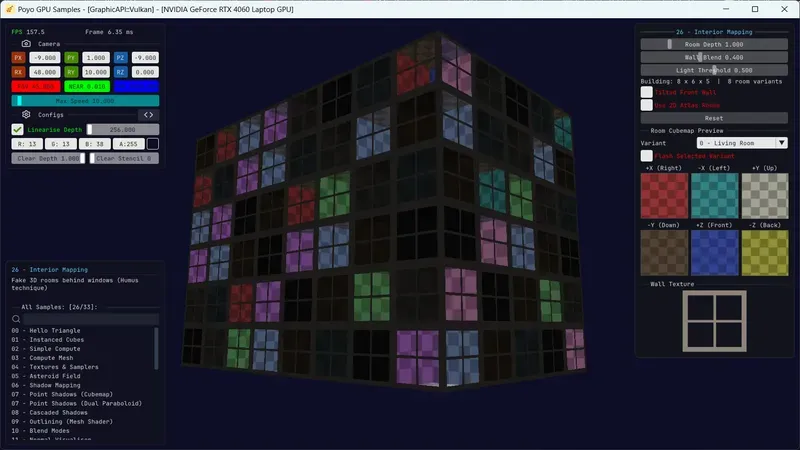Click the B: 38 color channel field

(94, 144)
